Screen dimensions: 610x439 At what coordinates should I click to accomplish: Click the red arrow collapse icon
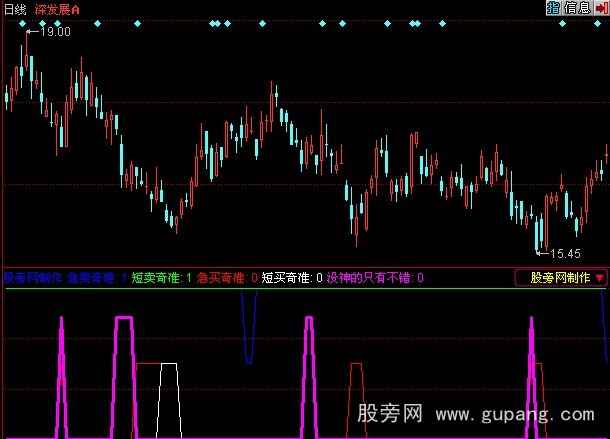(601, 7)
